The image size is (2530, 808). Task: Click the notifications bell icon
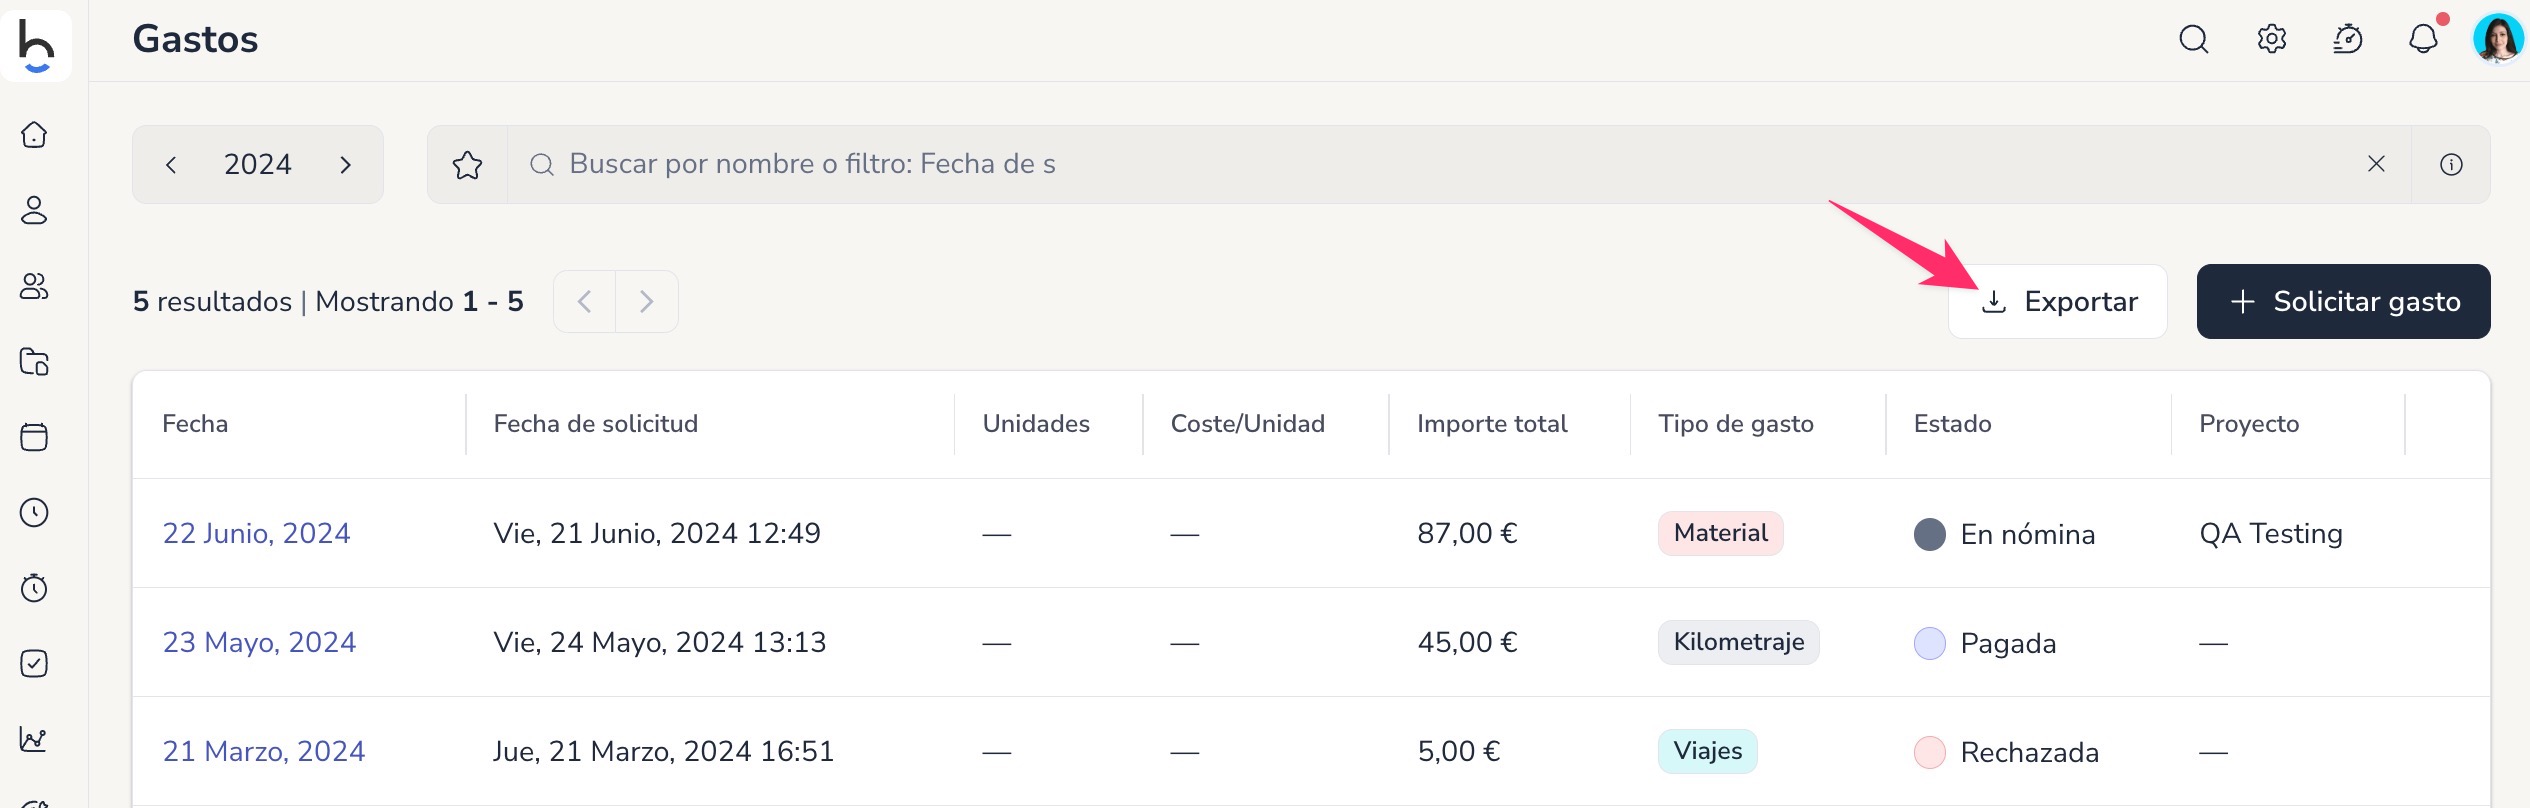(2423, 39)
